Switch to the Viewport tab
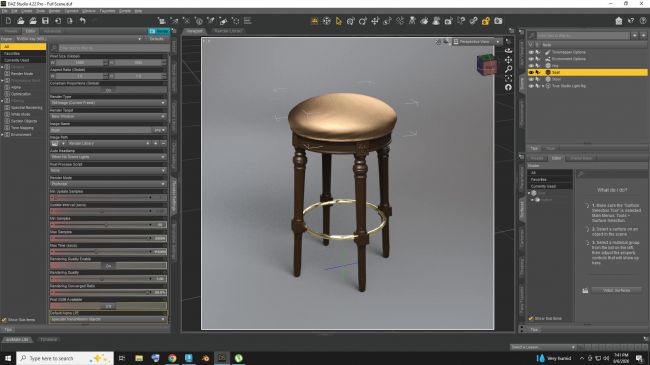This screenshot has width=650, height=365. [x=194, y=31]
